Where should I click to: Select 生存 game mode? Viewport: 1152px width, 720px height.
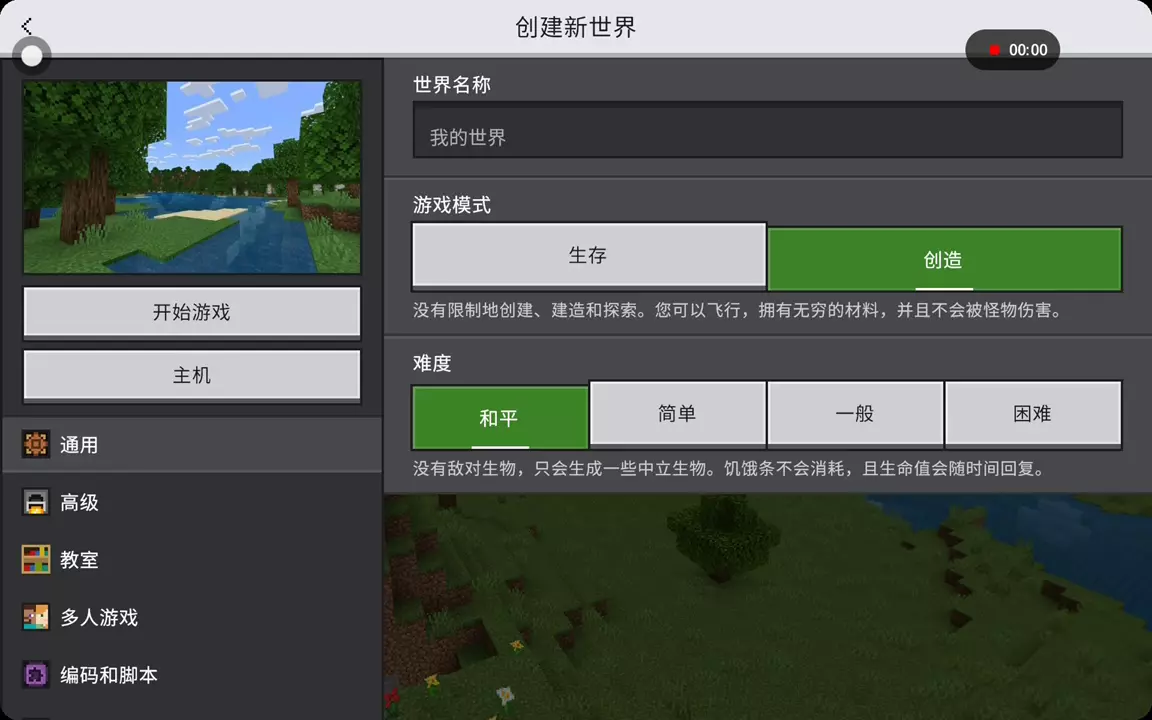coord(589,255)
